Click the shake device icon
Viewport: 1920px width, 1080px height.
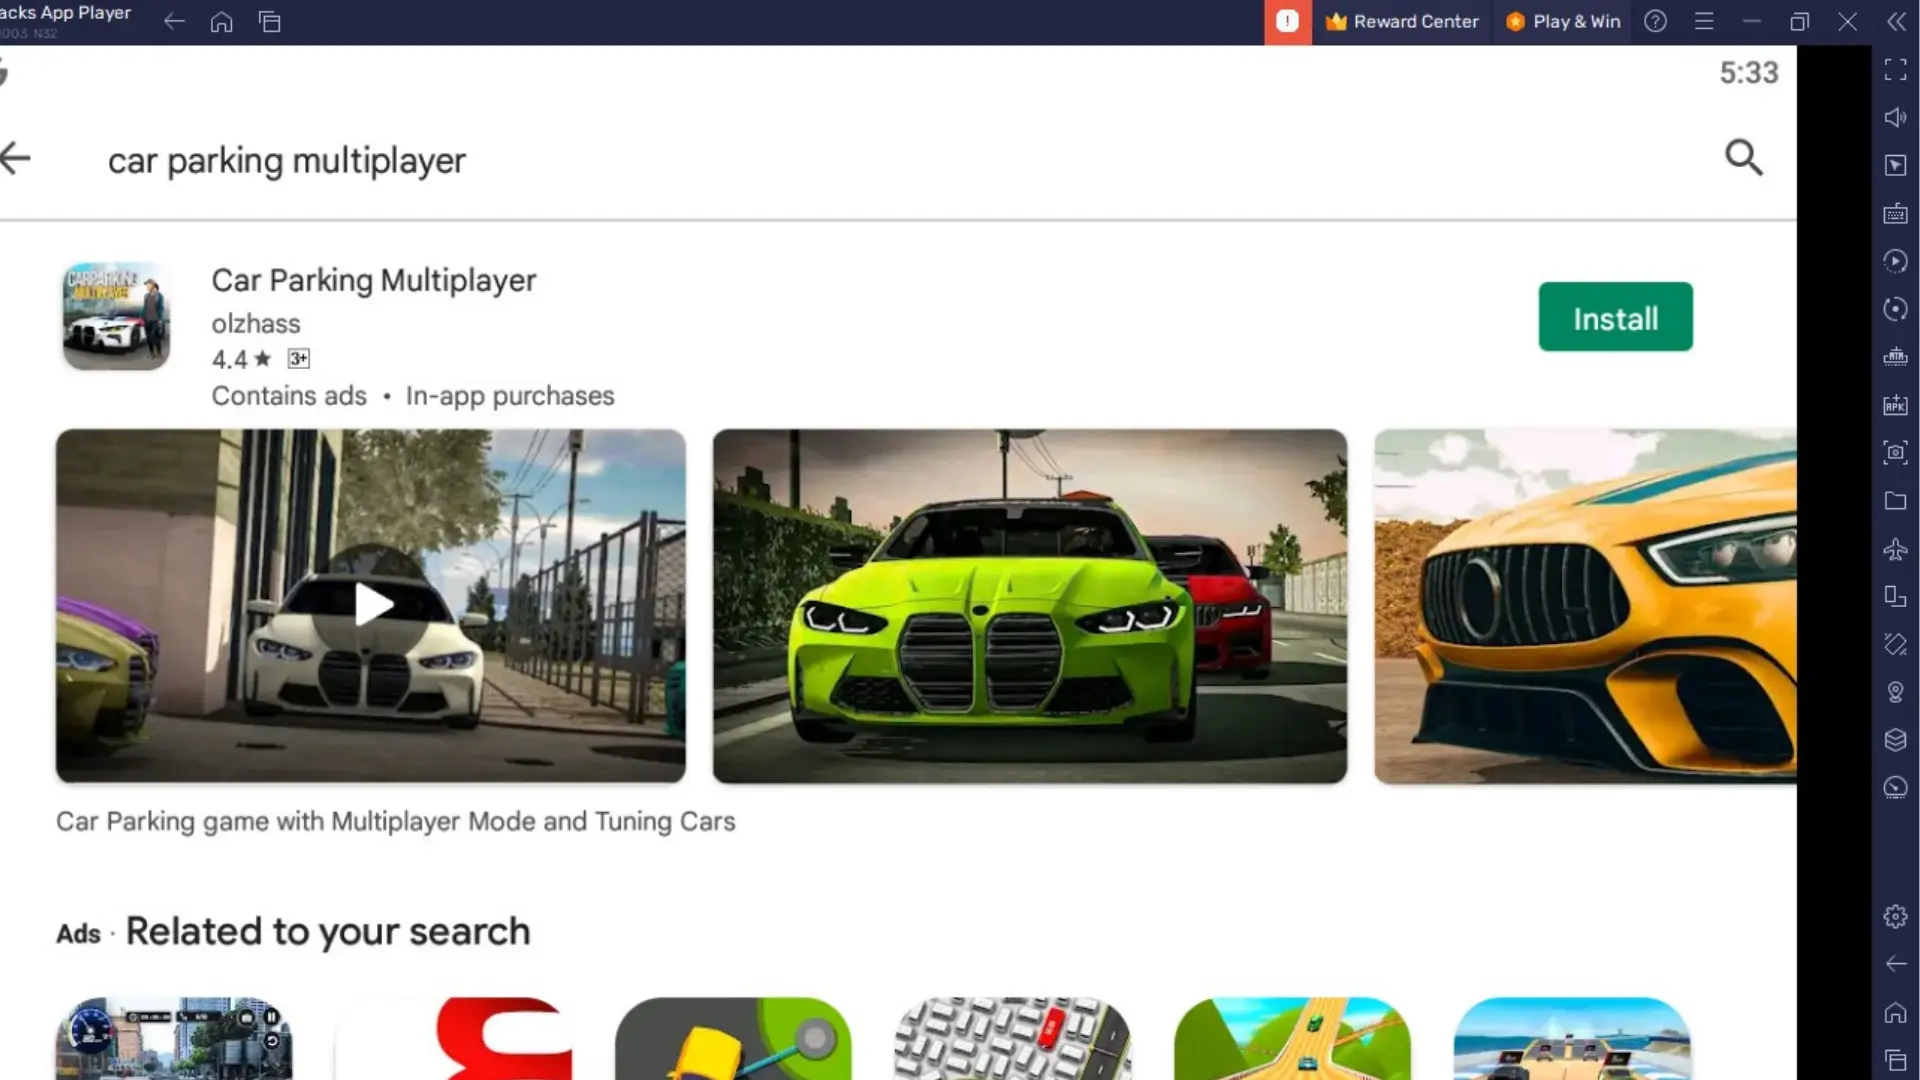1895,644
